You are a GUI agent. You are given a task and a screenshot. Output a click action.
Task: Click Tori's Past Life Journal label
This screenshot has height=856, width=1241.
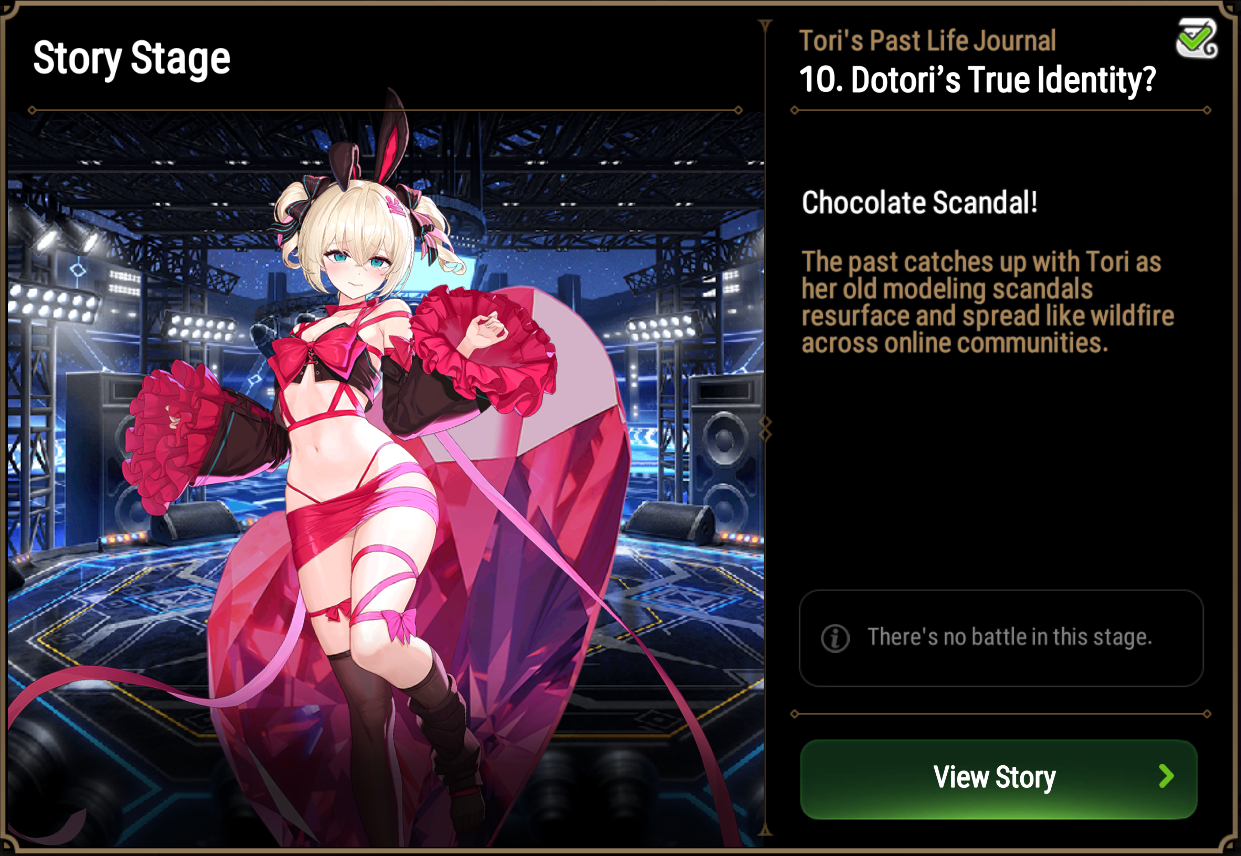coord(927,41)
